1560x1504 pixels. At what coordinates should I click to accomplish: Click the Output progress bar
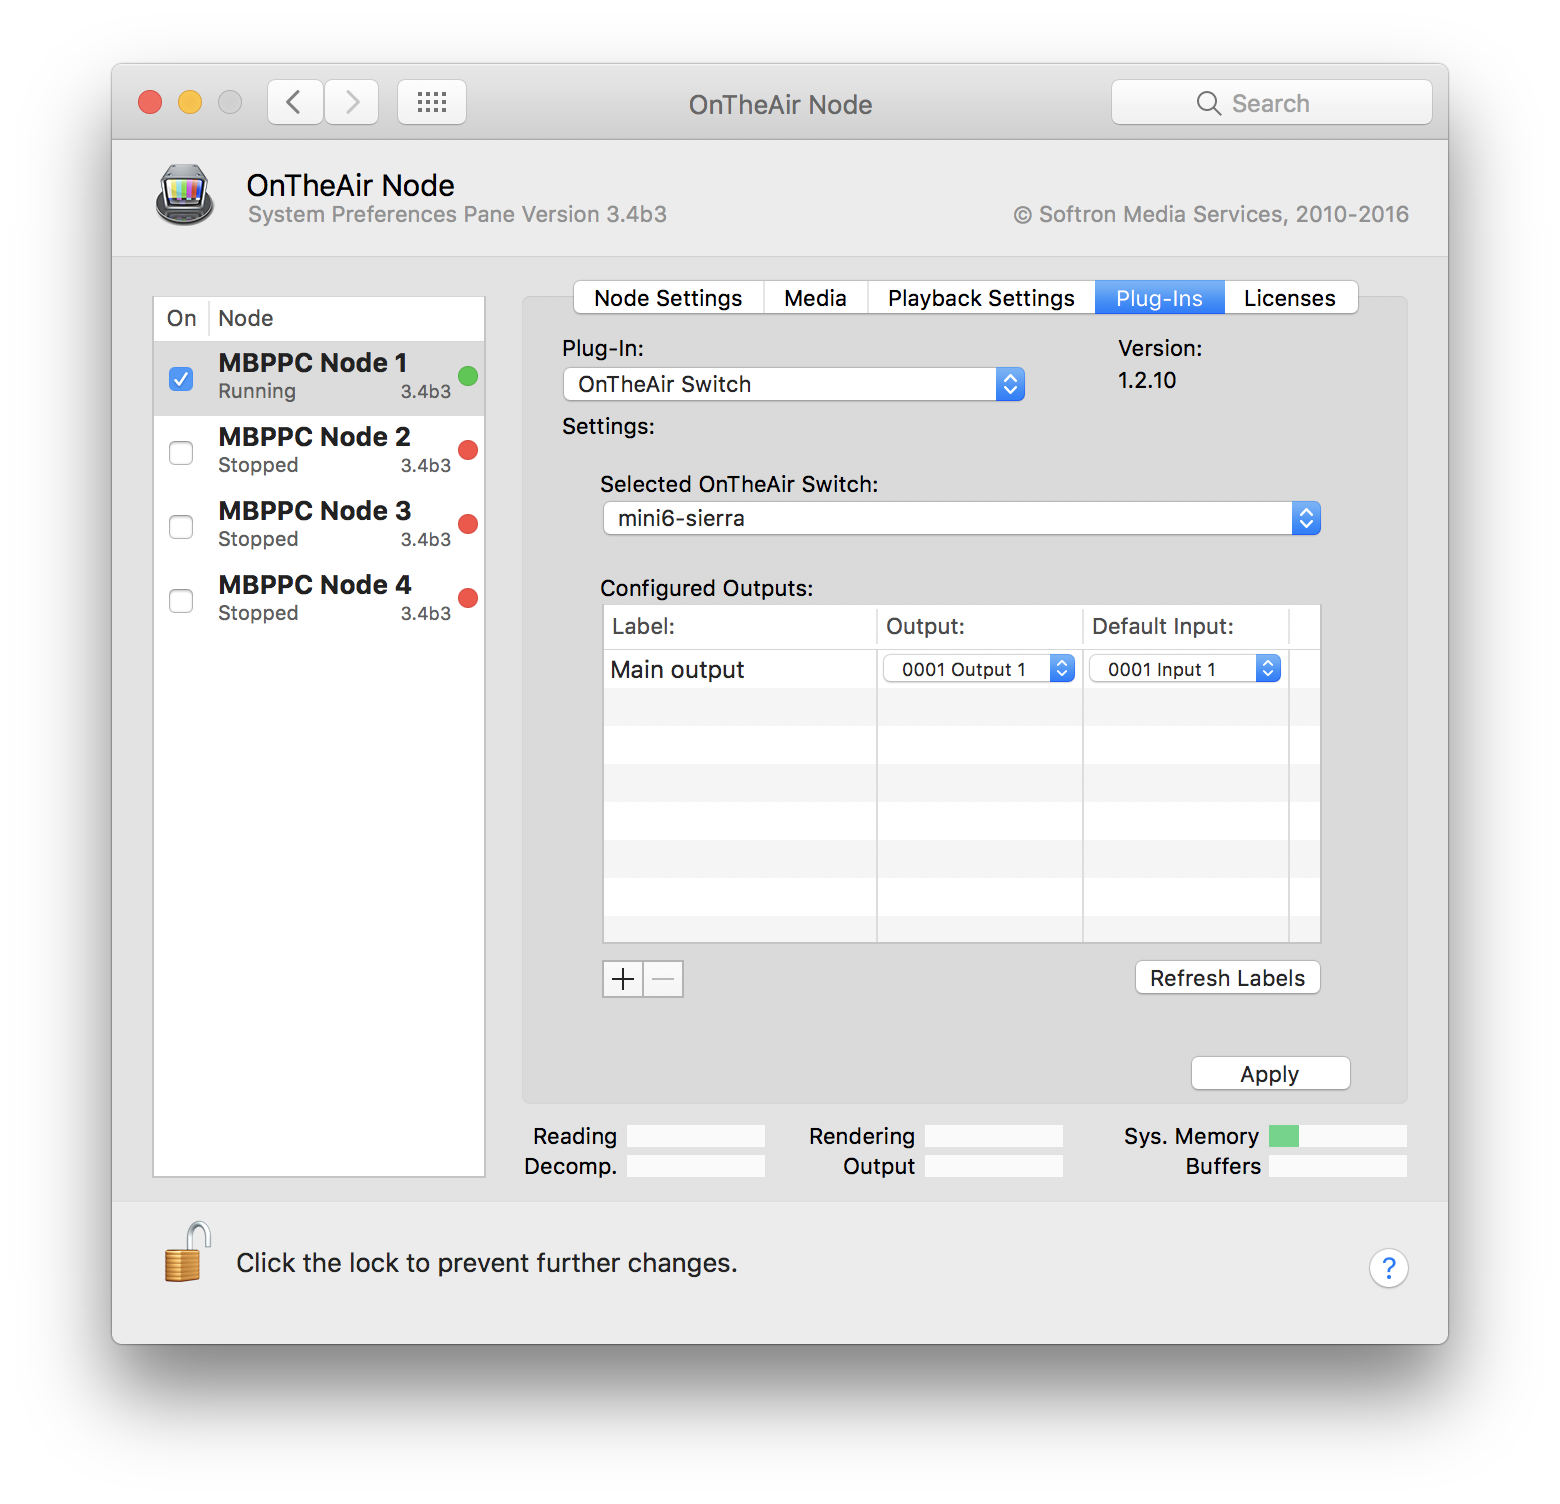[x=994, y=1166]
